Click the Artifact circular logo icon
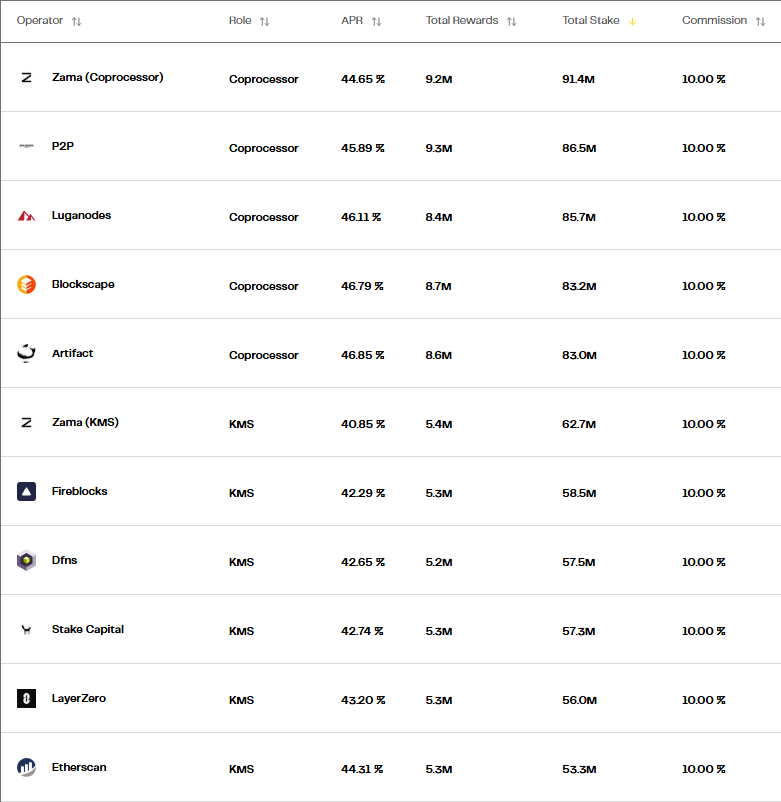Viewport: 781px width, 802px height. point(26,353)
